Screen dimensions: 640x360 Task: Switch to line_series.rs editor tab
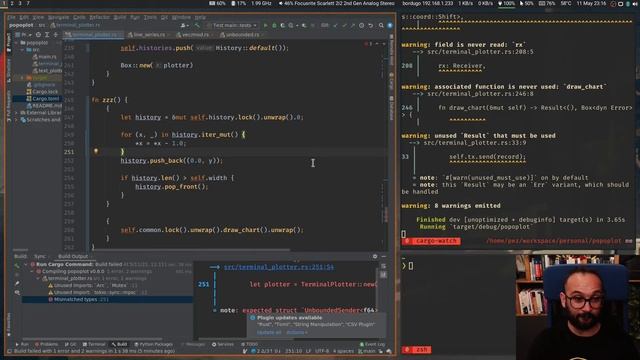coord(147,35)
